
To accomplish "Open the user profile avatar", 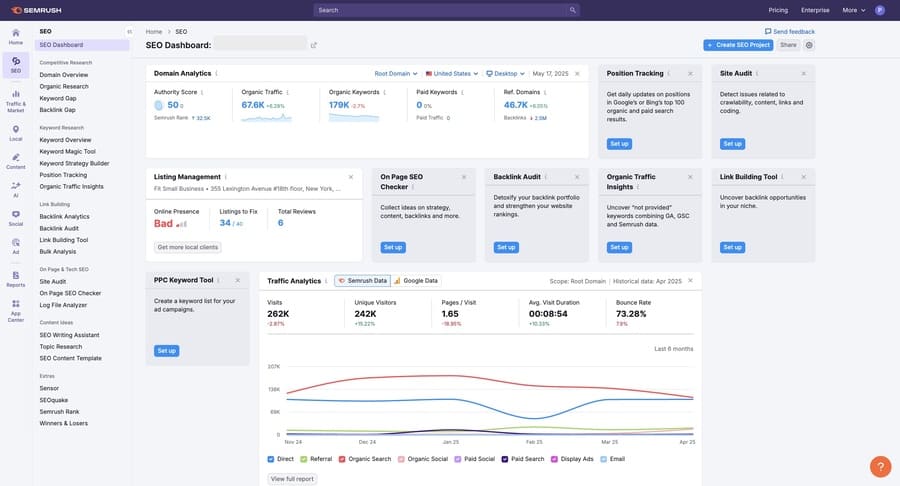I will pos(879,10).
